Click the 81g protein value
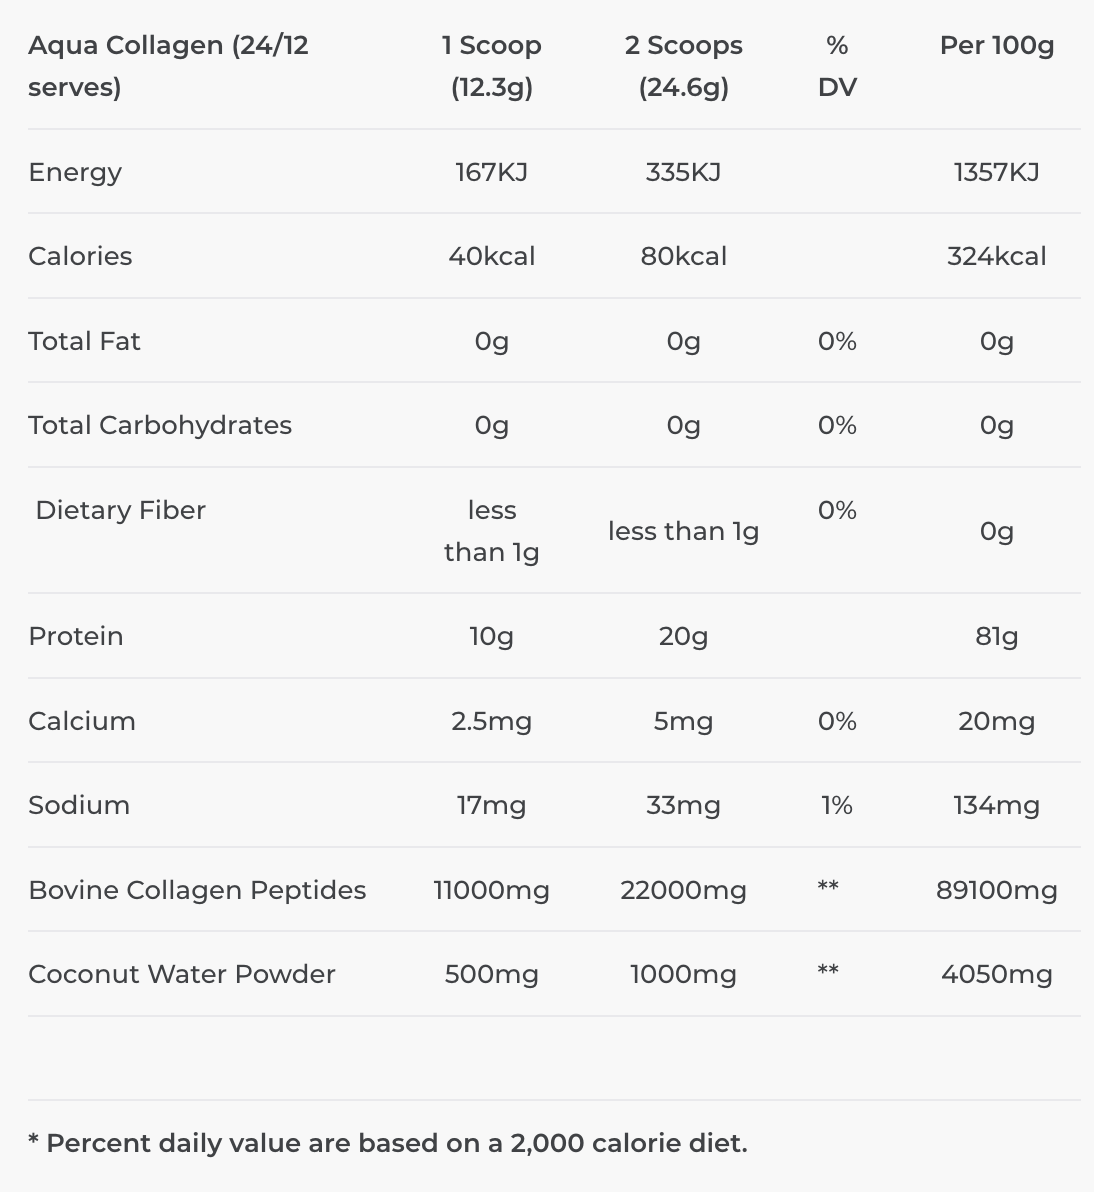Screen dimensions: 1094x1192 click(997, 636)
